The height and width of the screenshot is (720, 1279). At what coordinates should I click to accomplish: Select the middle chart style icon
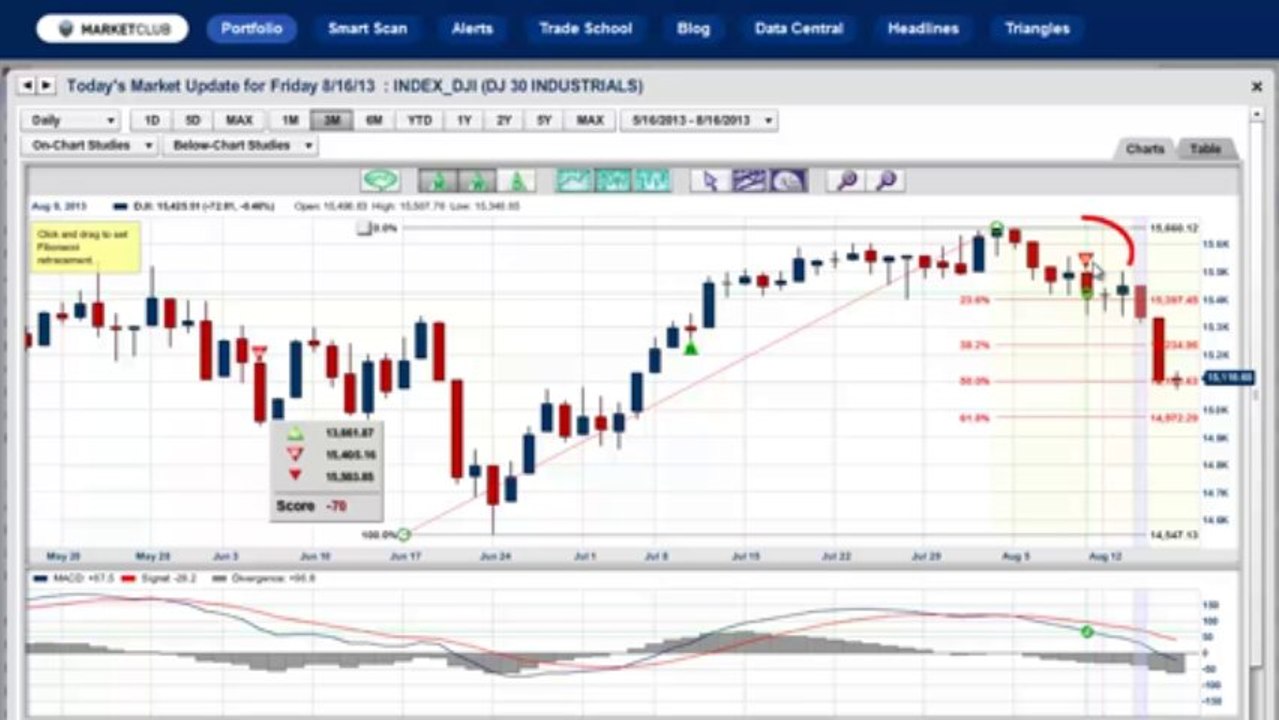(613, 181)
